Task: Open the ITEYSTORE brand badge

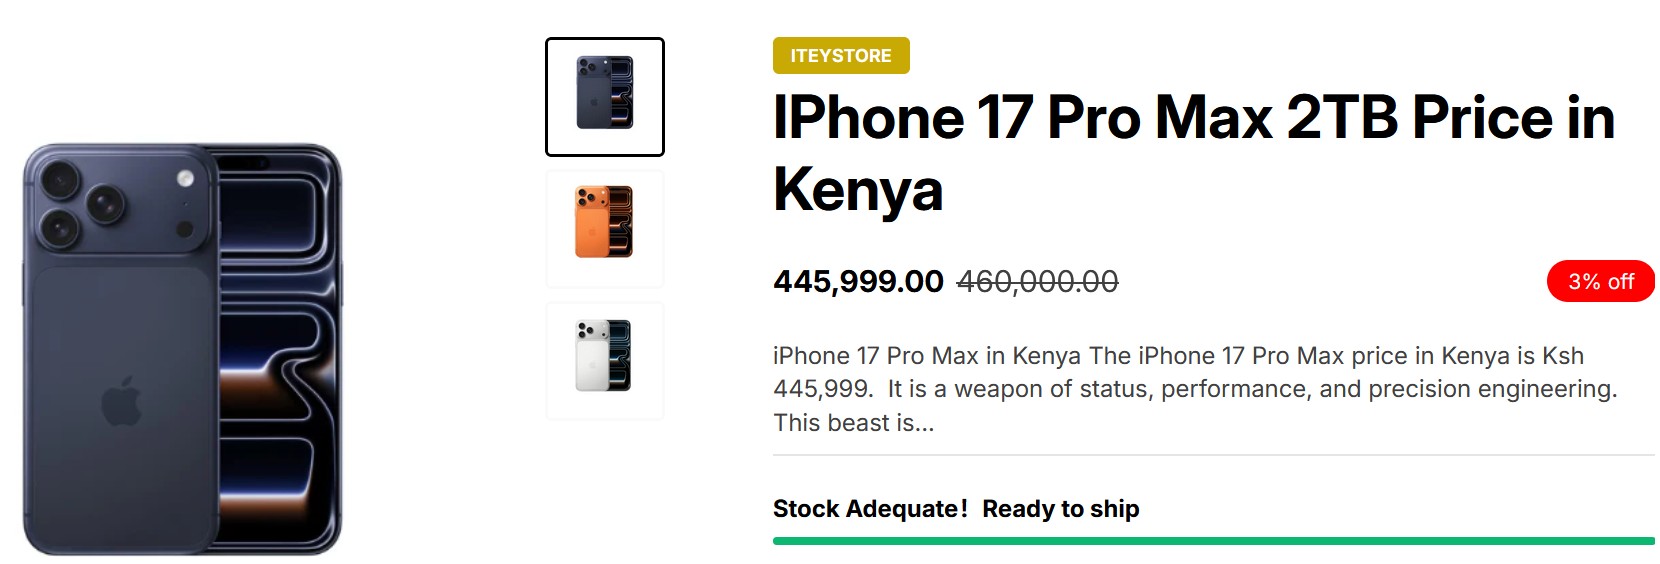Action: point(841,56)
